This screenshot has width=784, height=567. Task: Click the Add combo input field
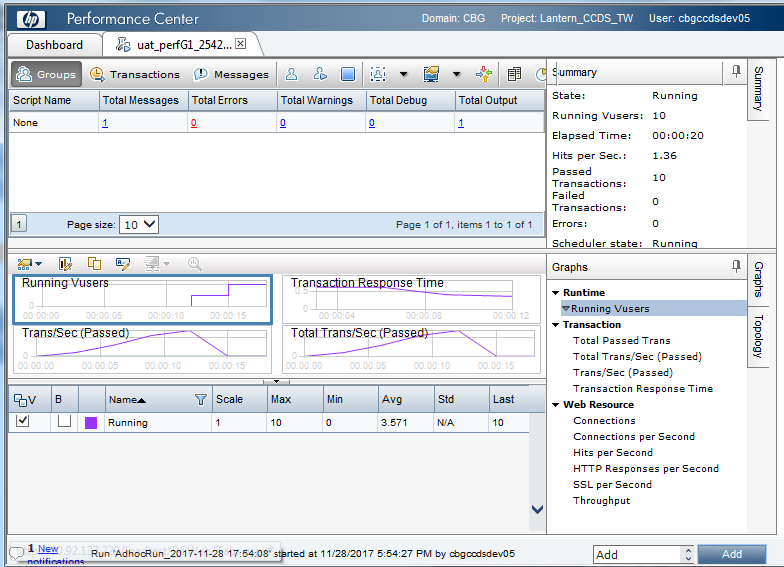(637, 554)
